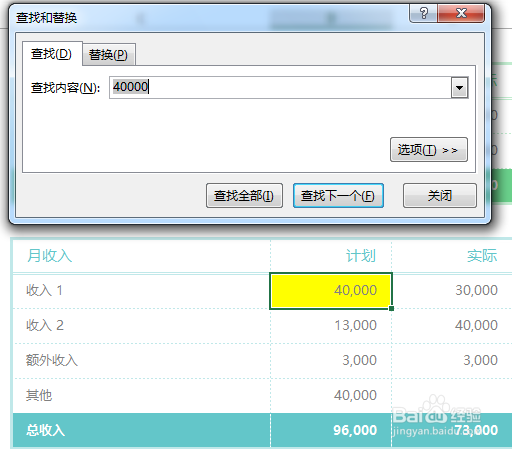Click the 查找下一个(F) button
The image size is (512, 449).
point(338,196)
